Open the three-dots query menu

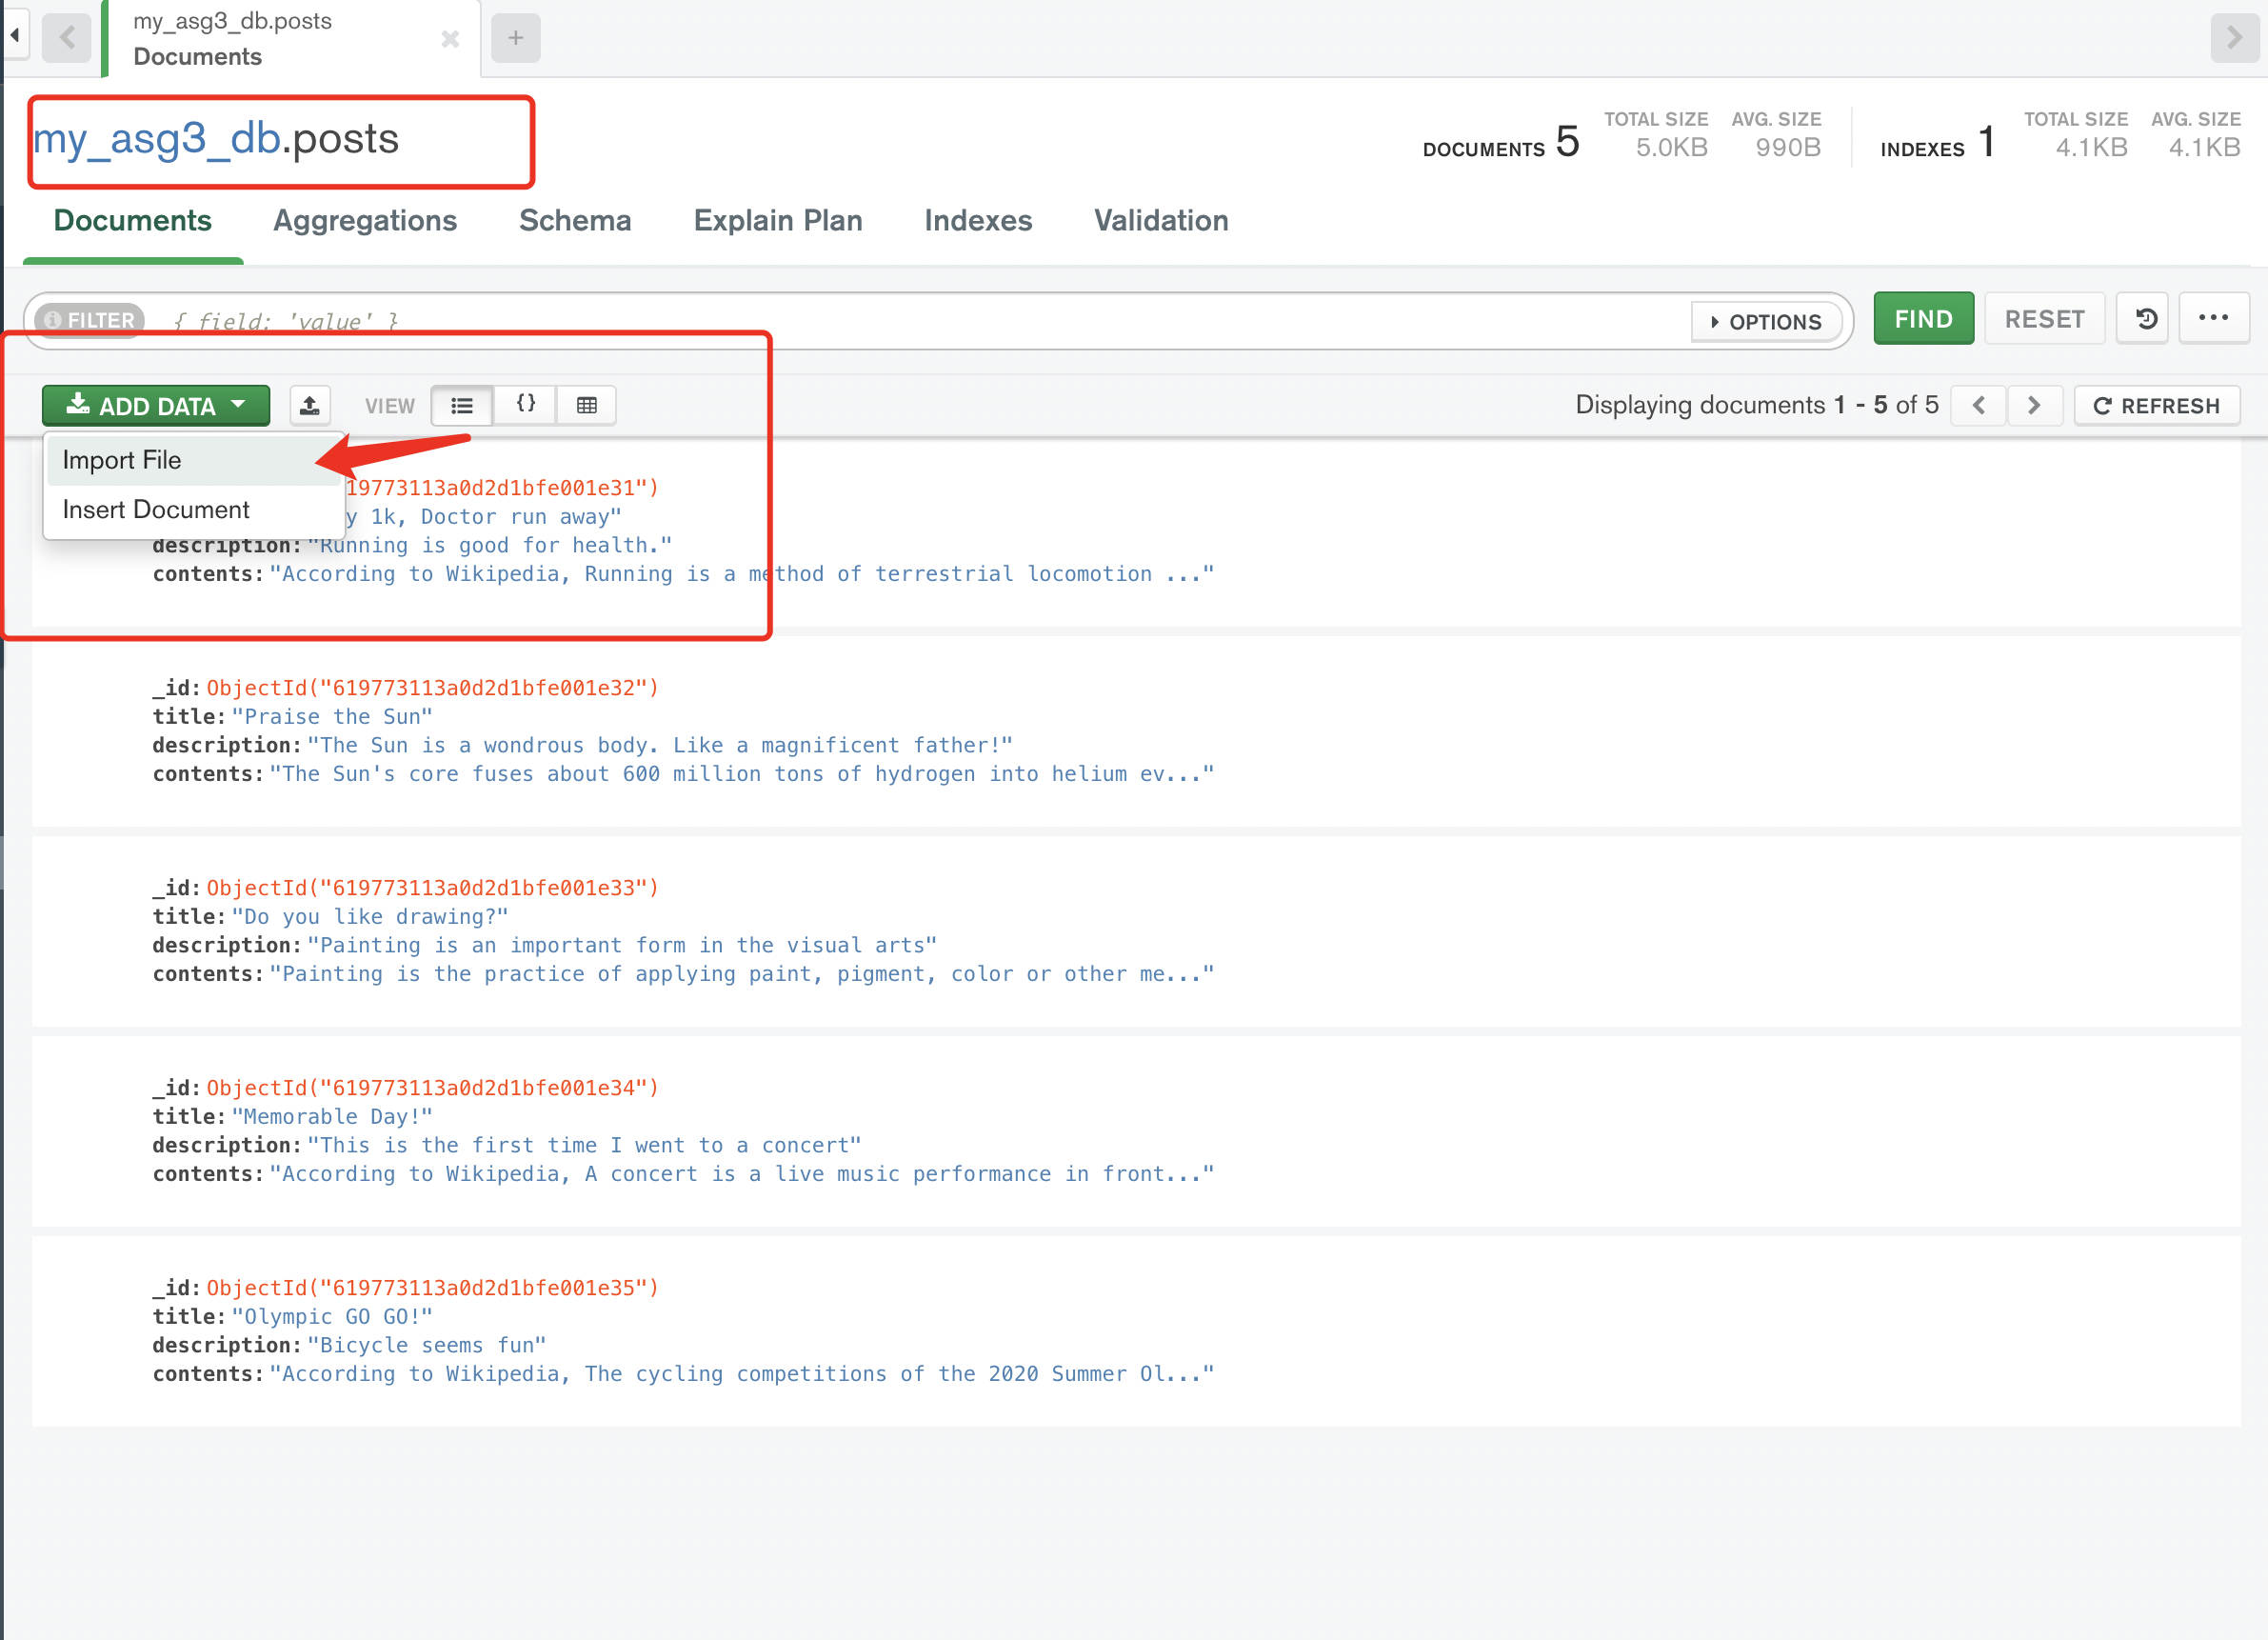tap(2214, 319)
